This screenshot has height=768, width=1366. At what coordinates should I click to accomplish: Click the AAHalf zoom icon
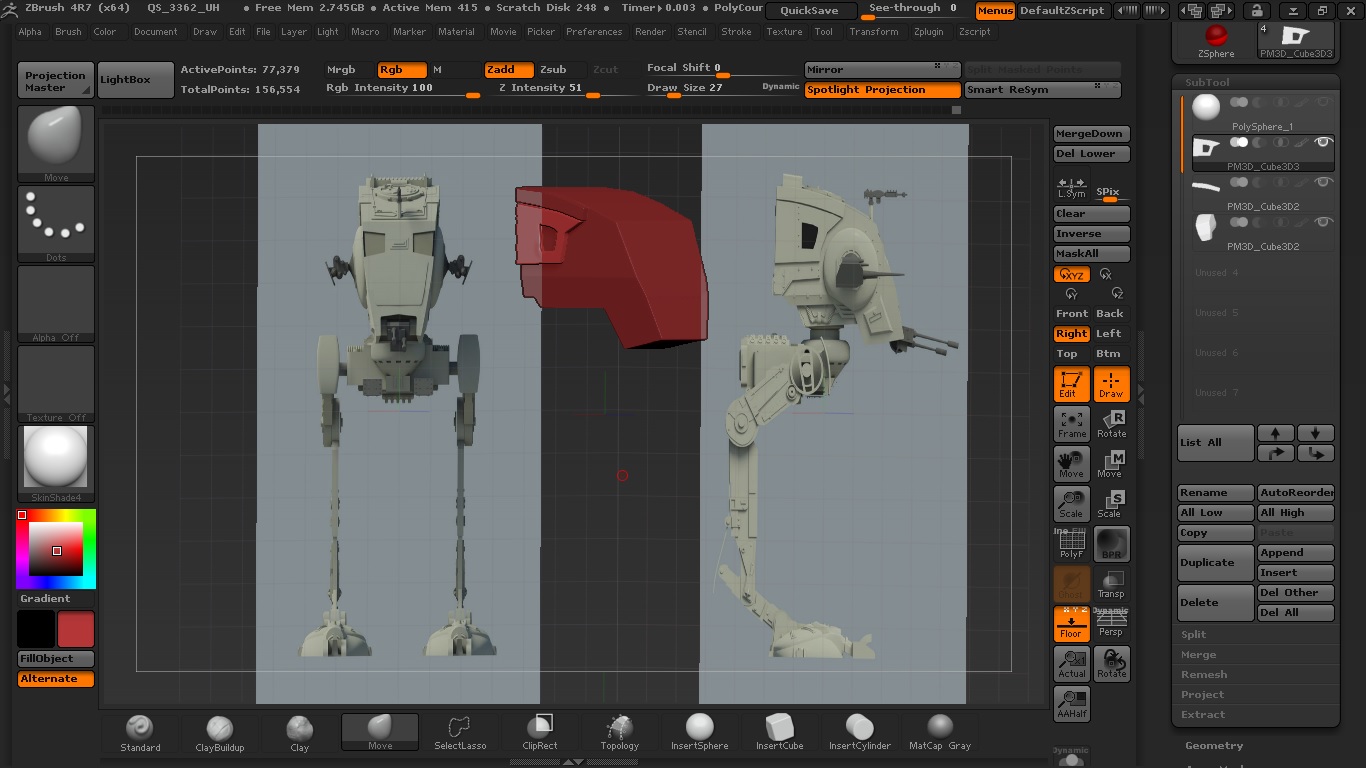(1072, 704)
